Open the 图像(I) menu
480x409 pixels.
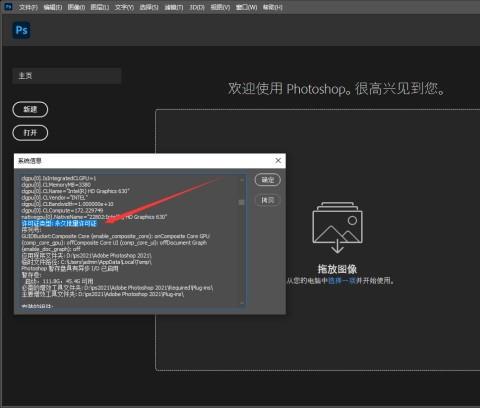coord(76,7)
